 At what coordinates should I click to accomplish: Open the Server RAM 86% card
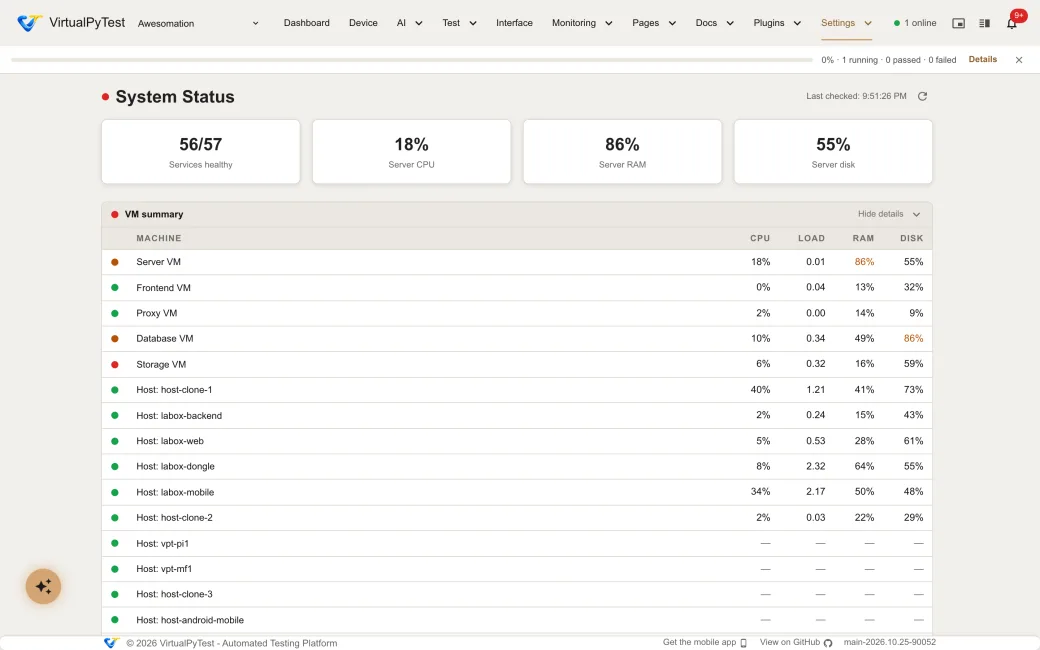click(x=622, y=152)
